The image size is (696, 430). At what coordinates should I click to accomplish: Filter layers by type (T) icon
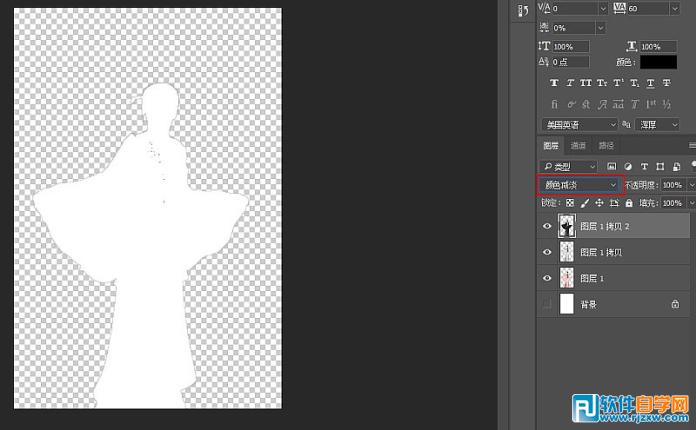(644, 166)
